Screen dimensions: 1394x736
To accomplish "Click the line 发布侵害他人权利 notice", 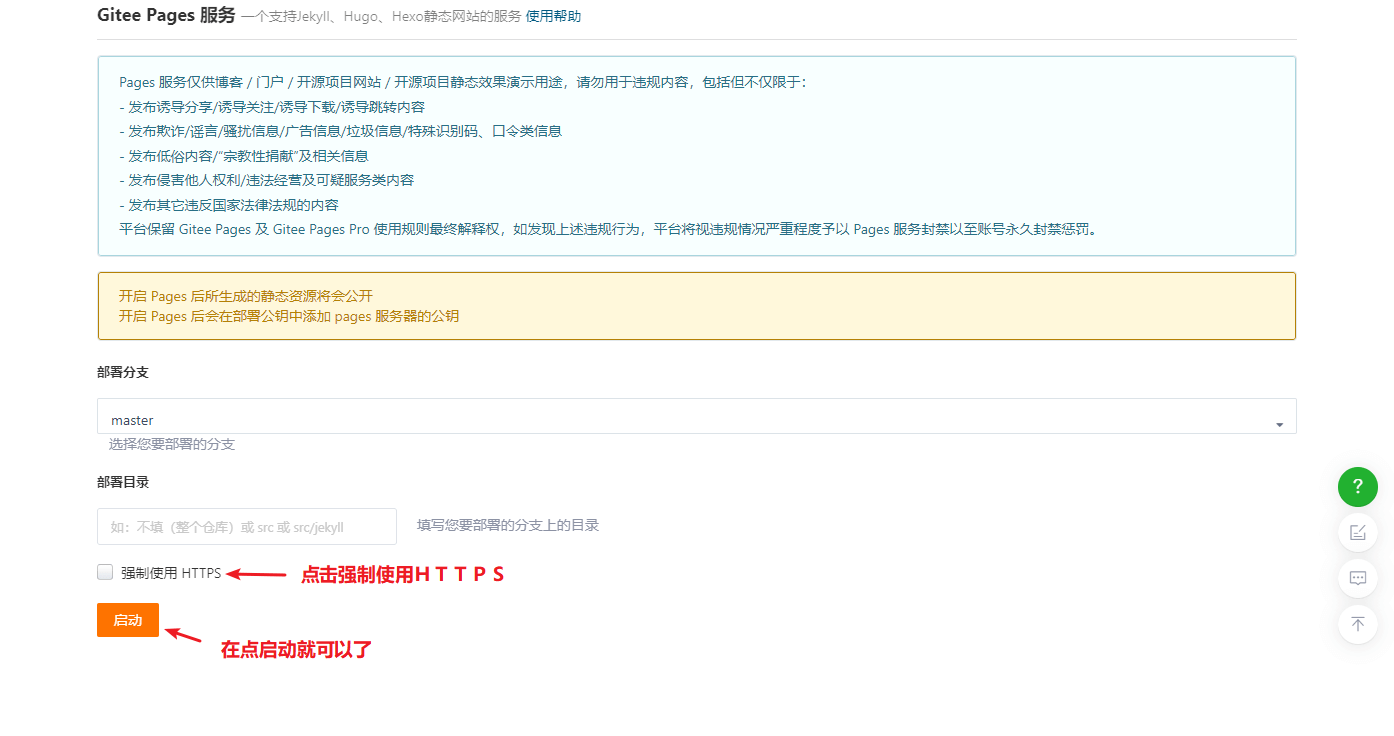I will [266, 180].
